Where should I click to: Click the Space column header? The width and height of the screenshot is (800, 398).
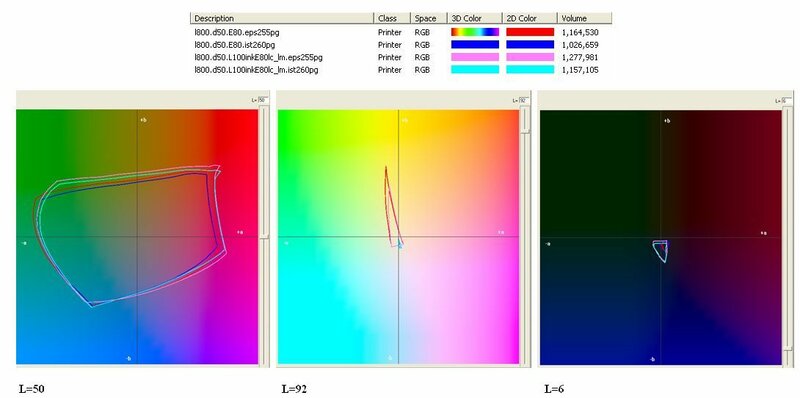[428, 18]
